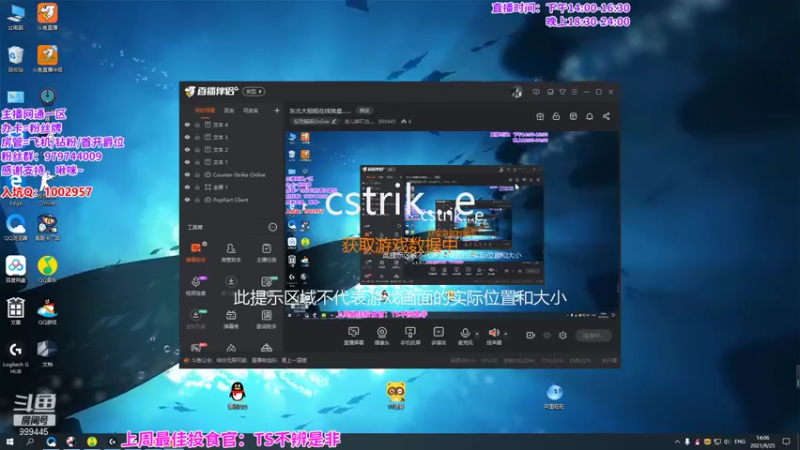The width and height of the screenshot is (800, 450).
Task: Click the record video icon beside settings
Action: 530,335
